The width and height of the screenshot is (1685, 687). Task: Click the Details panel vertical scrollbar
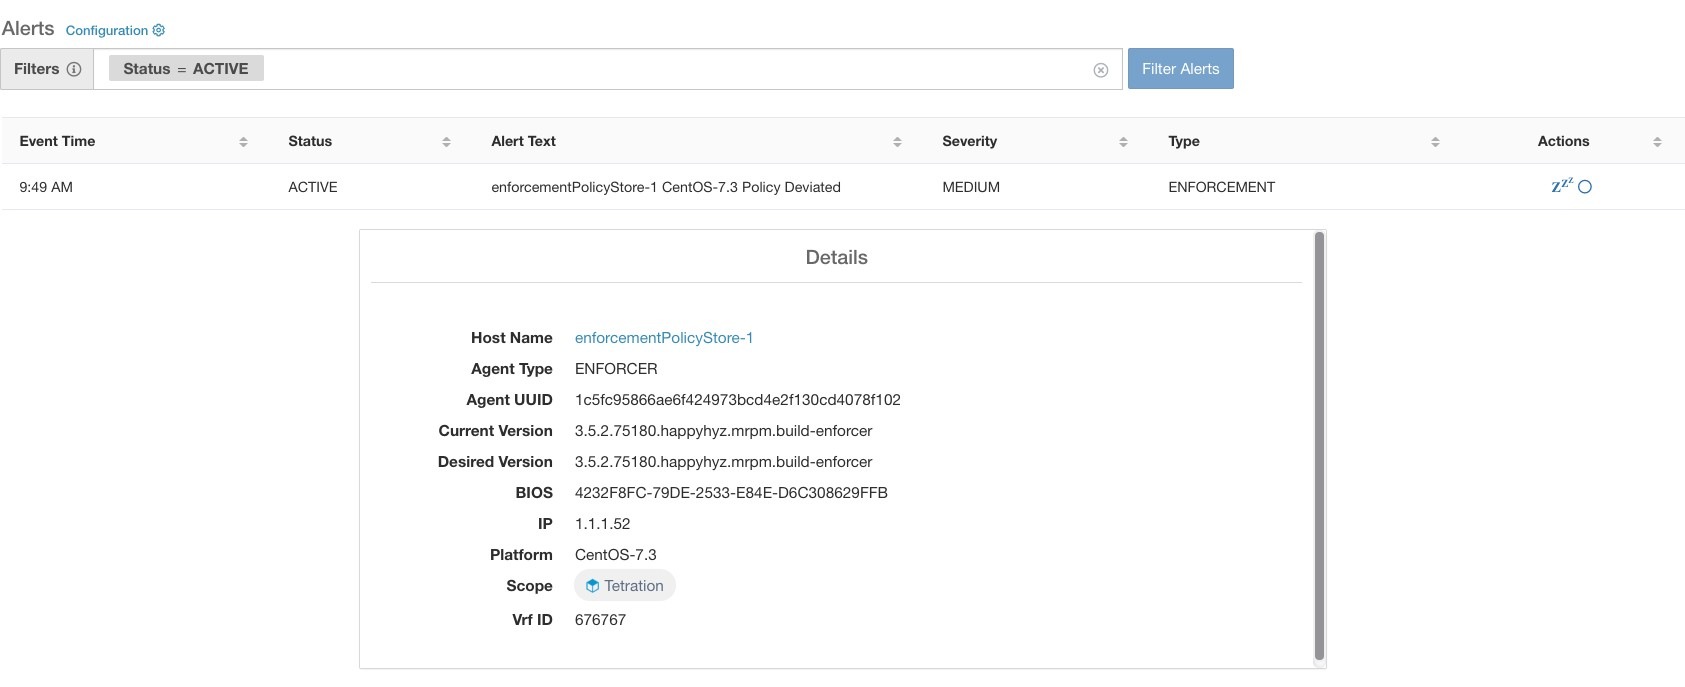(x=1319, y=446)
